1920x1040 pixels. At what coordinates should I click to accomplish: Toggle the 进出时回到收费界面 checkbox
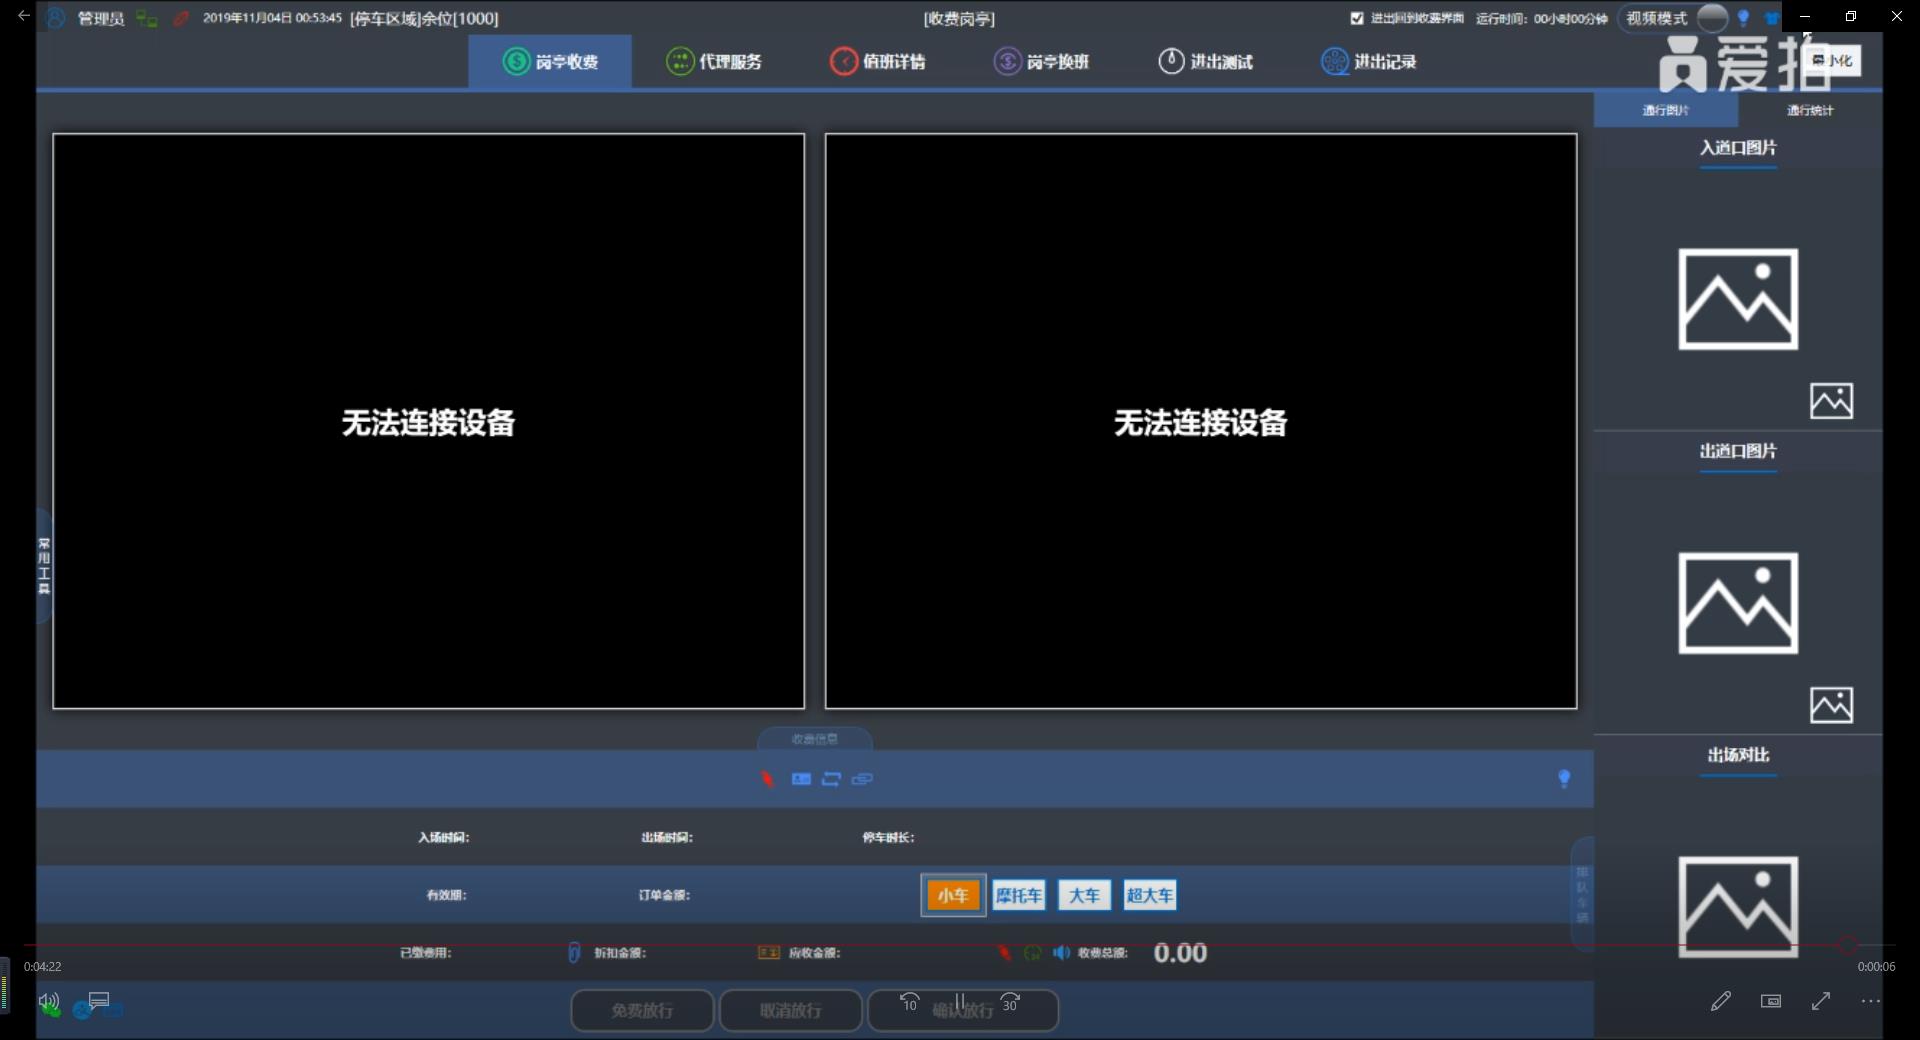click(x=1357, y=18)
